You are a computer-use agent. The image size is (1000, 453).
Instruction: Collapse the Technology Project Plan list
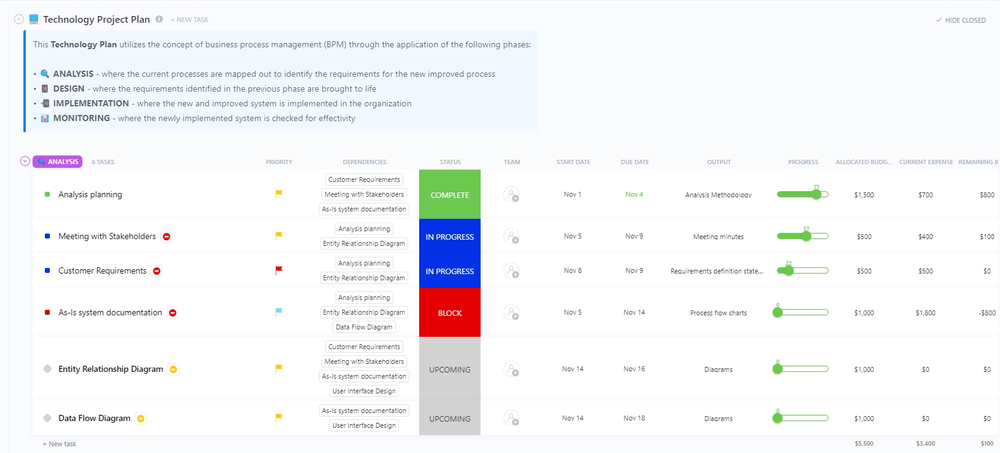coord(19,19)
